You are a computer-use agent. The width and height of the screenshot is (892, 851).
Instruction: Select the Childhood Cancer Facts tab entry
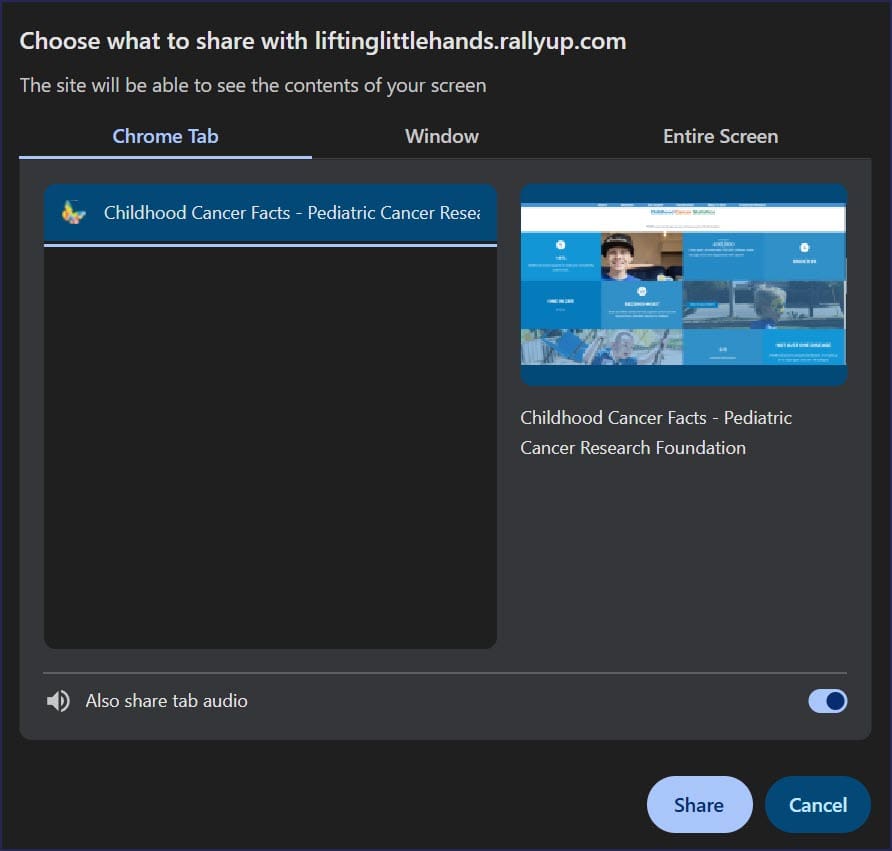coord(291,213)
